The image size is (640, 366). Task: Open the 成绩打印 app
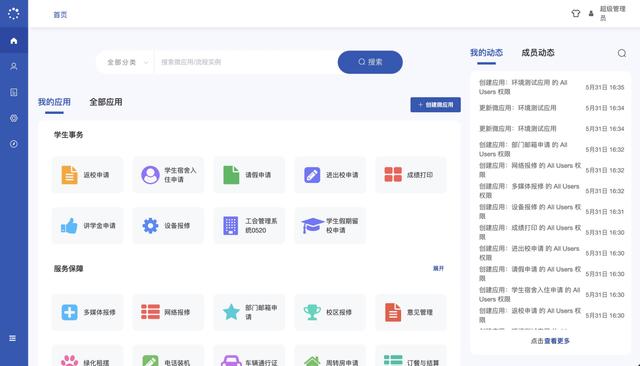[x=411, y=175]
